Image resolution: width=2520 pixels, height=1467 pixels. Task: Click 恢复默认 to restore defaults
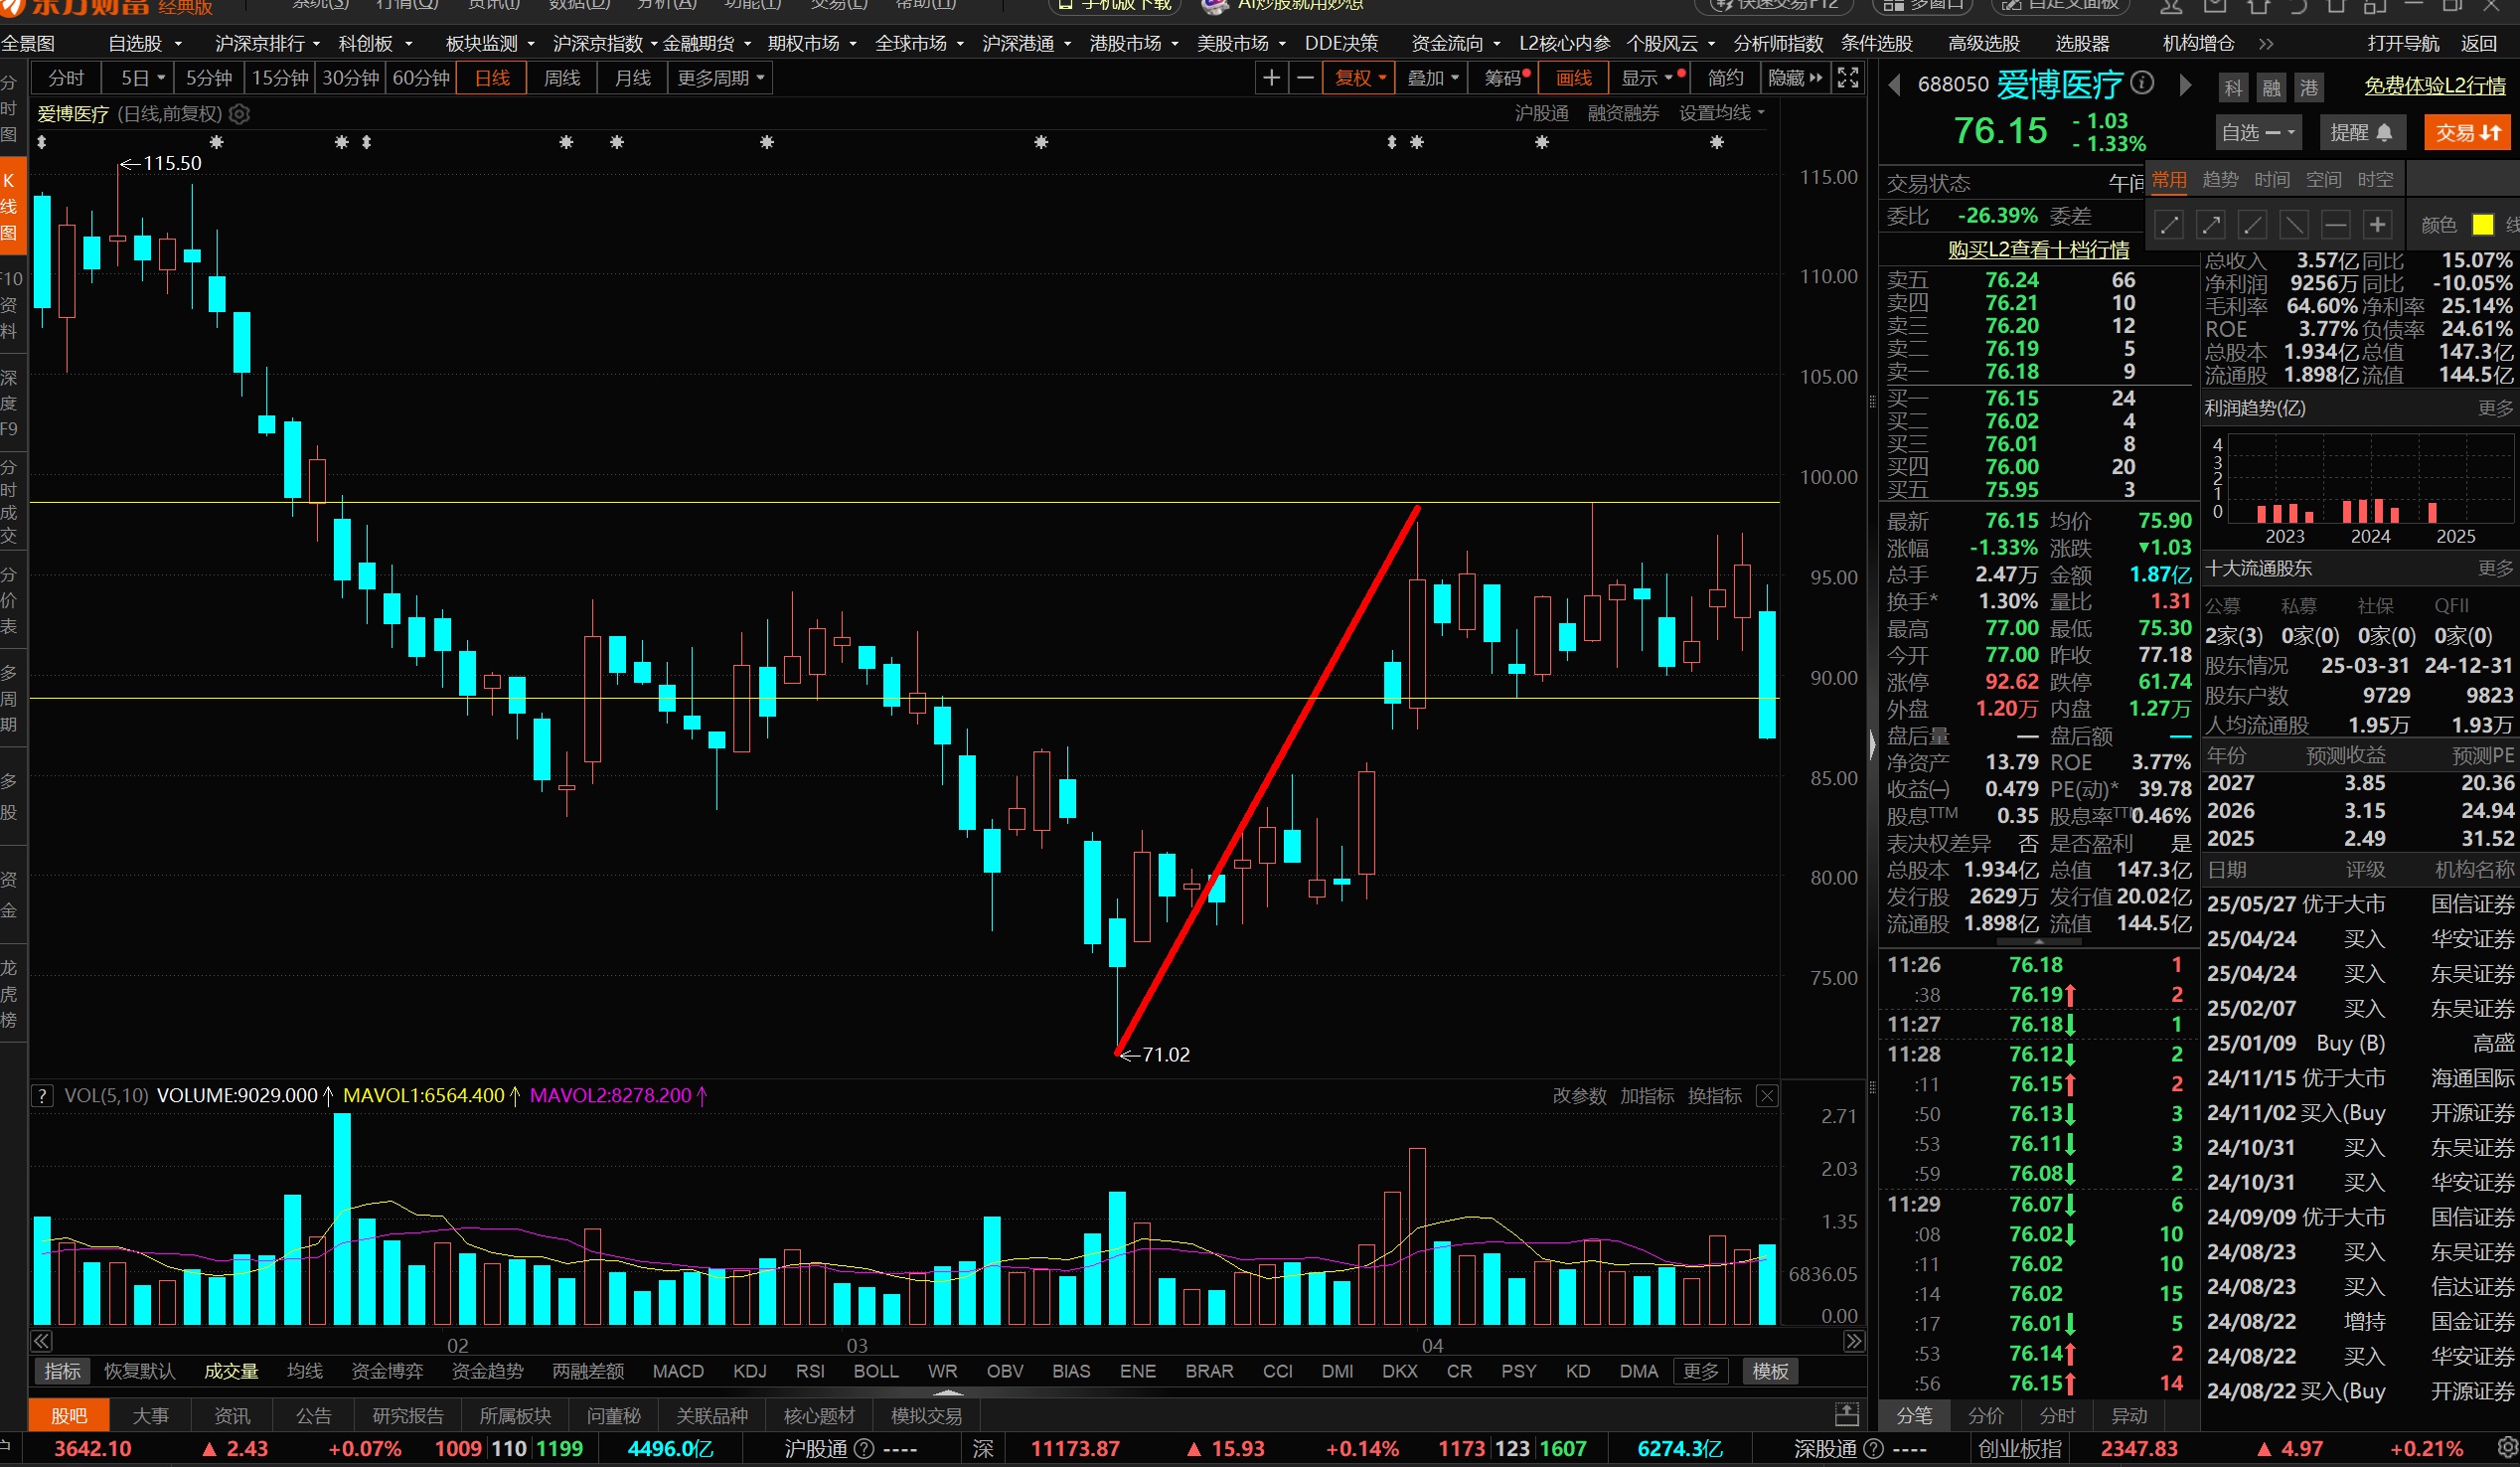point(140,1371)
